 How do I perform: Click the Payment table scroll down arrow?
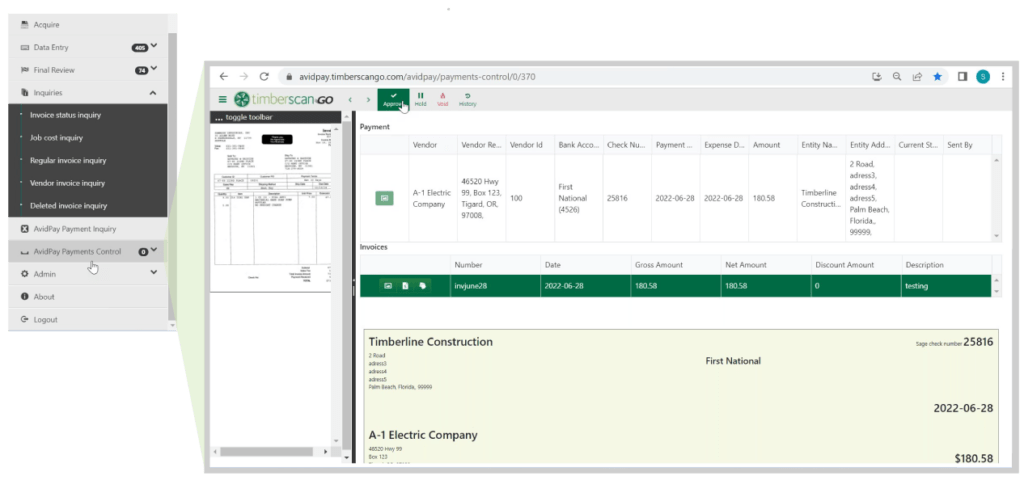[x=997, y=236]
